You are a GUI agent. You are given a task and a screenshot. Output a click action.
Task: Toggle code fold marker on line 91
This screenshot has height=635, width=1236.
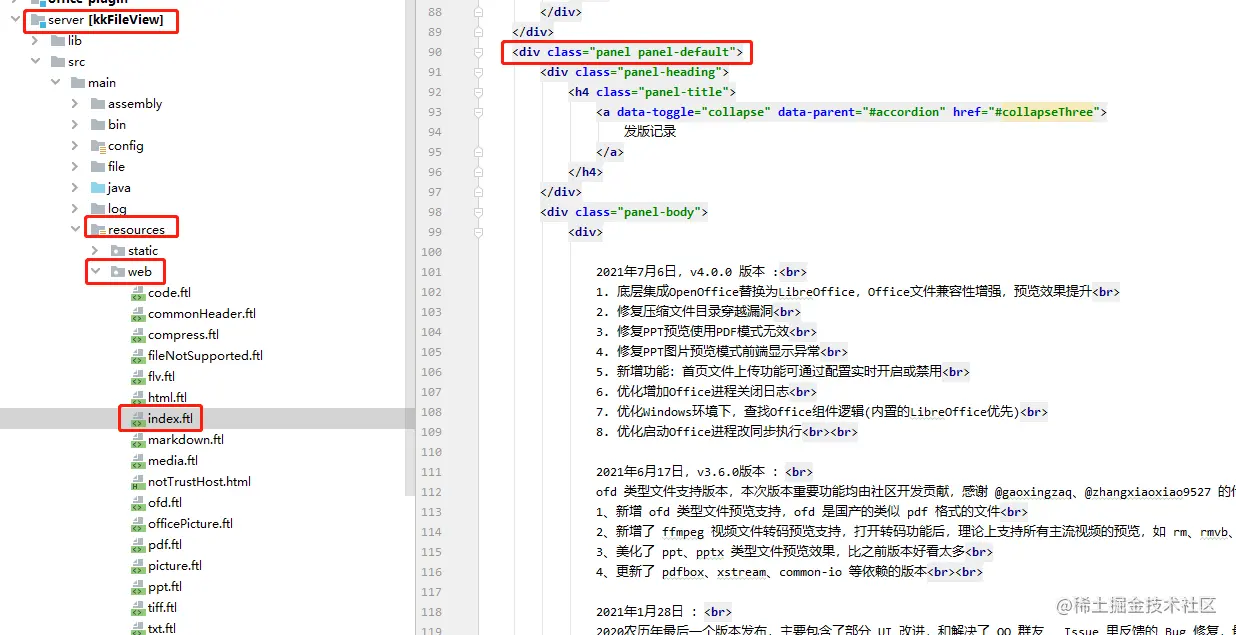(479, 72)
